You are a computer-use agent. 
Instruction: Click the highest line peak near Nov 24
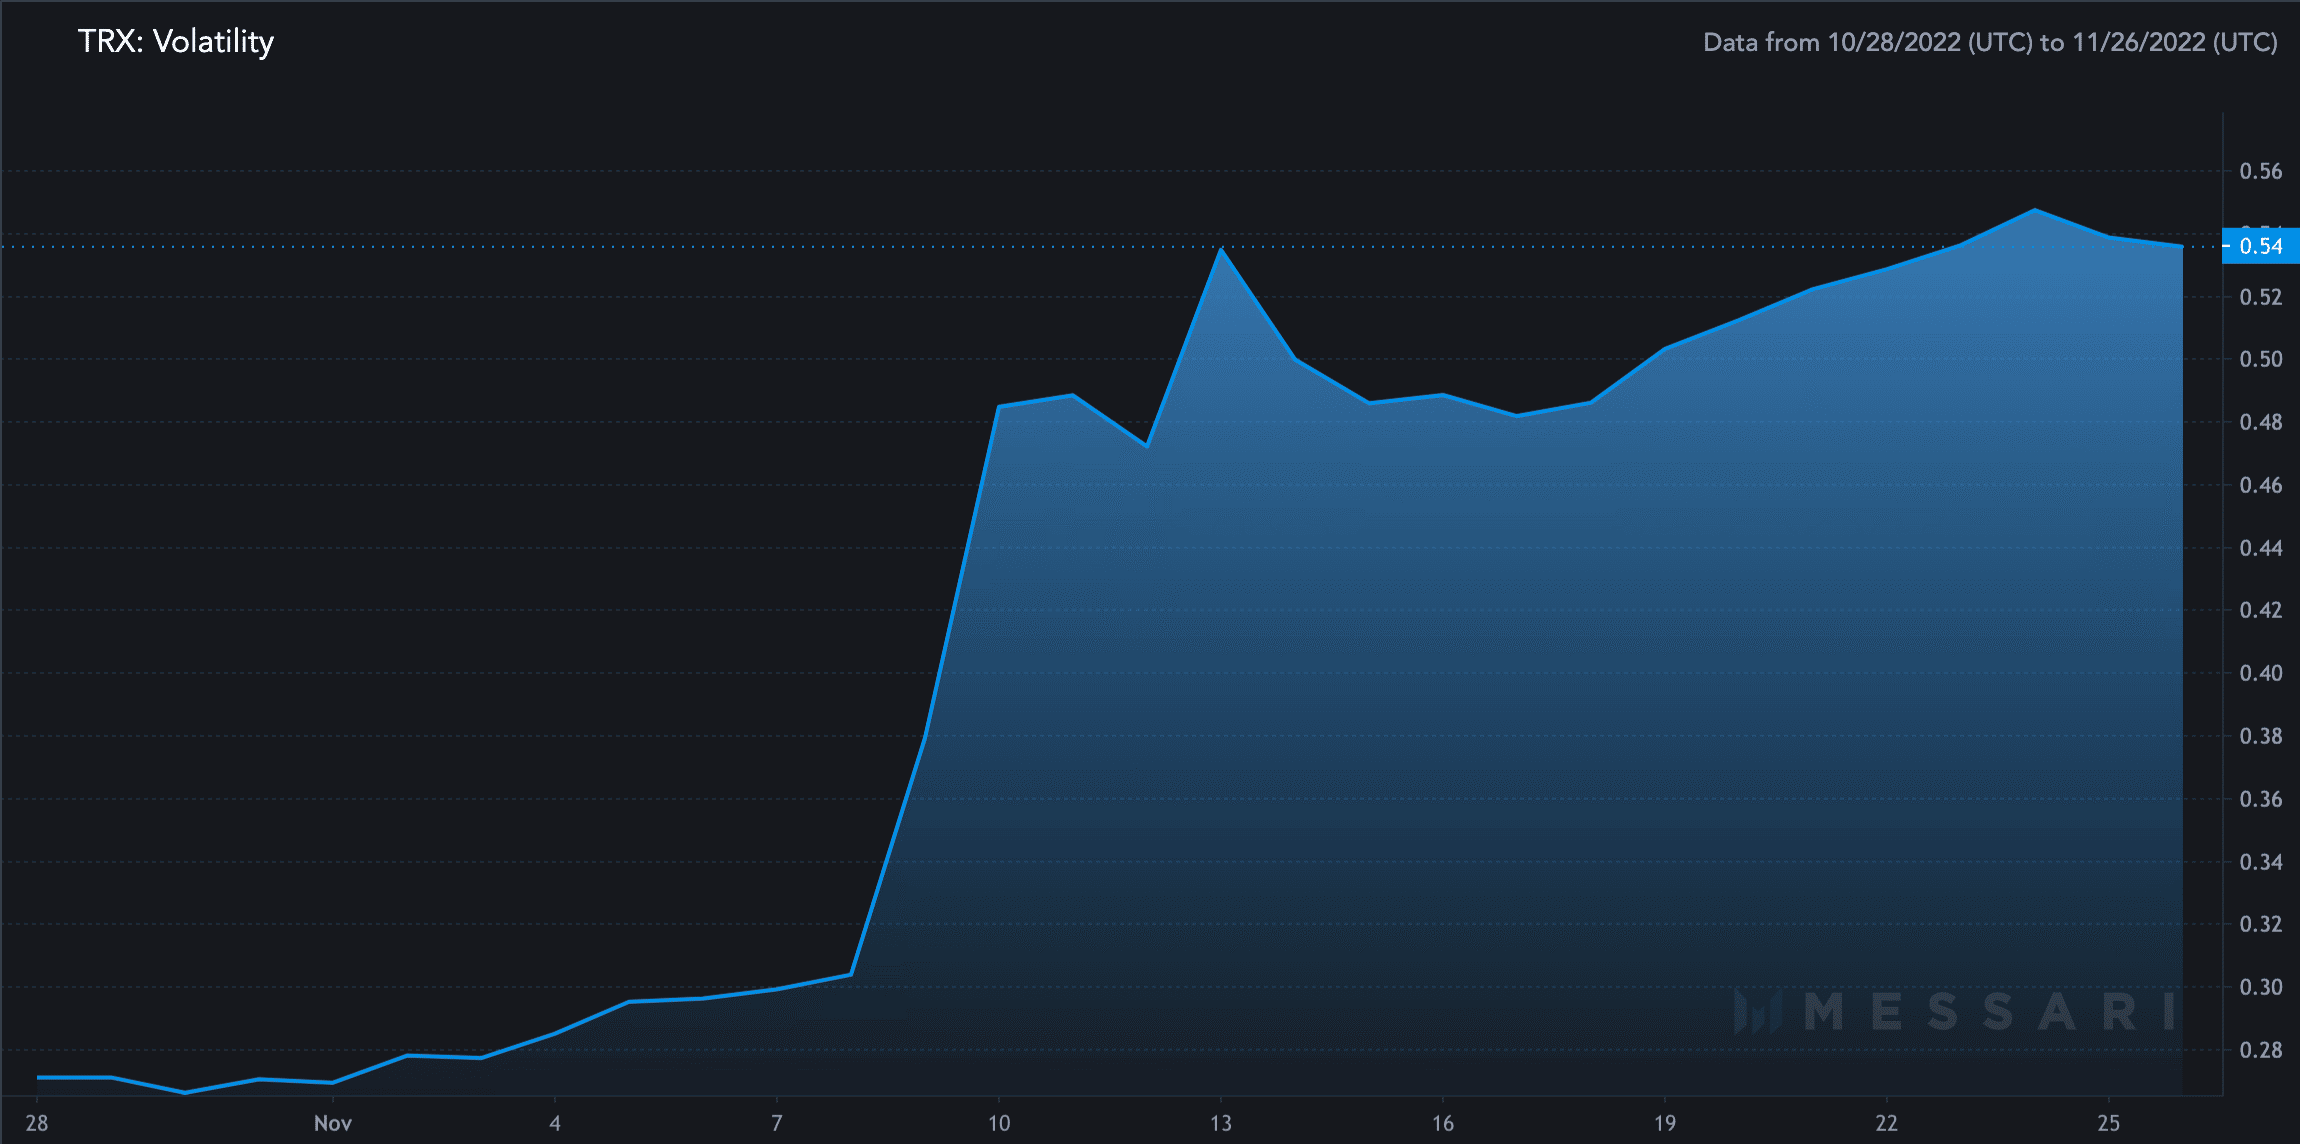click(x=2035, y=210)
